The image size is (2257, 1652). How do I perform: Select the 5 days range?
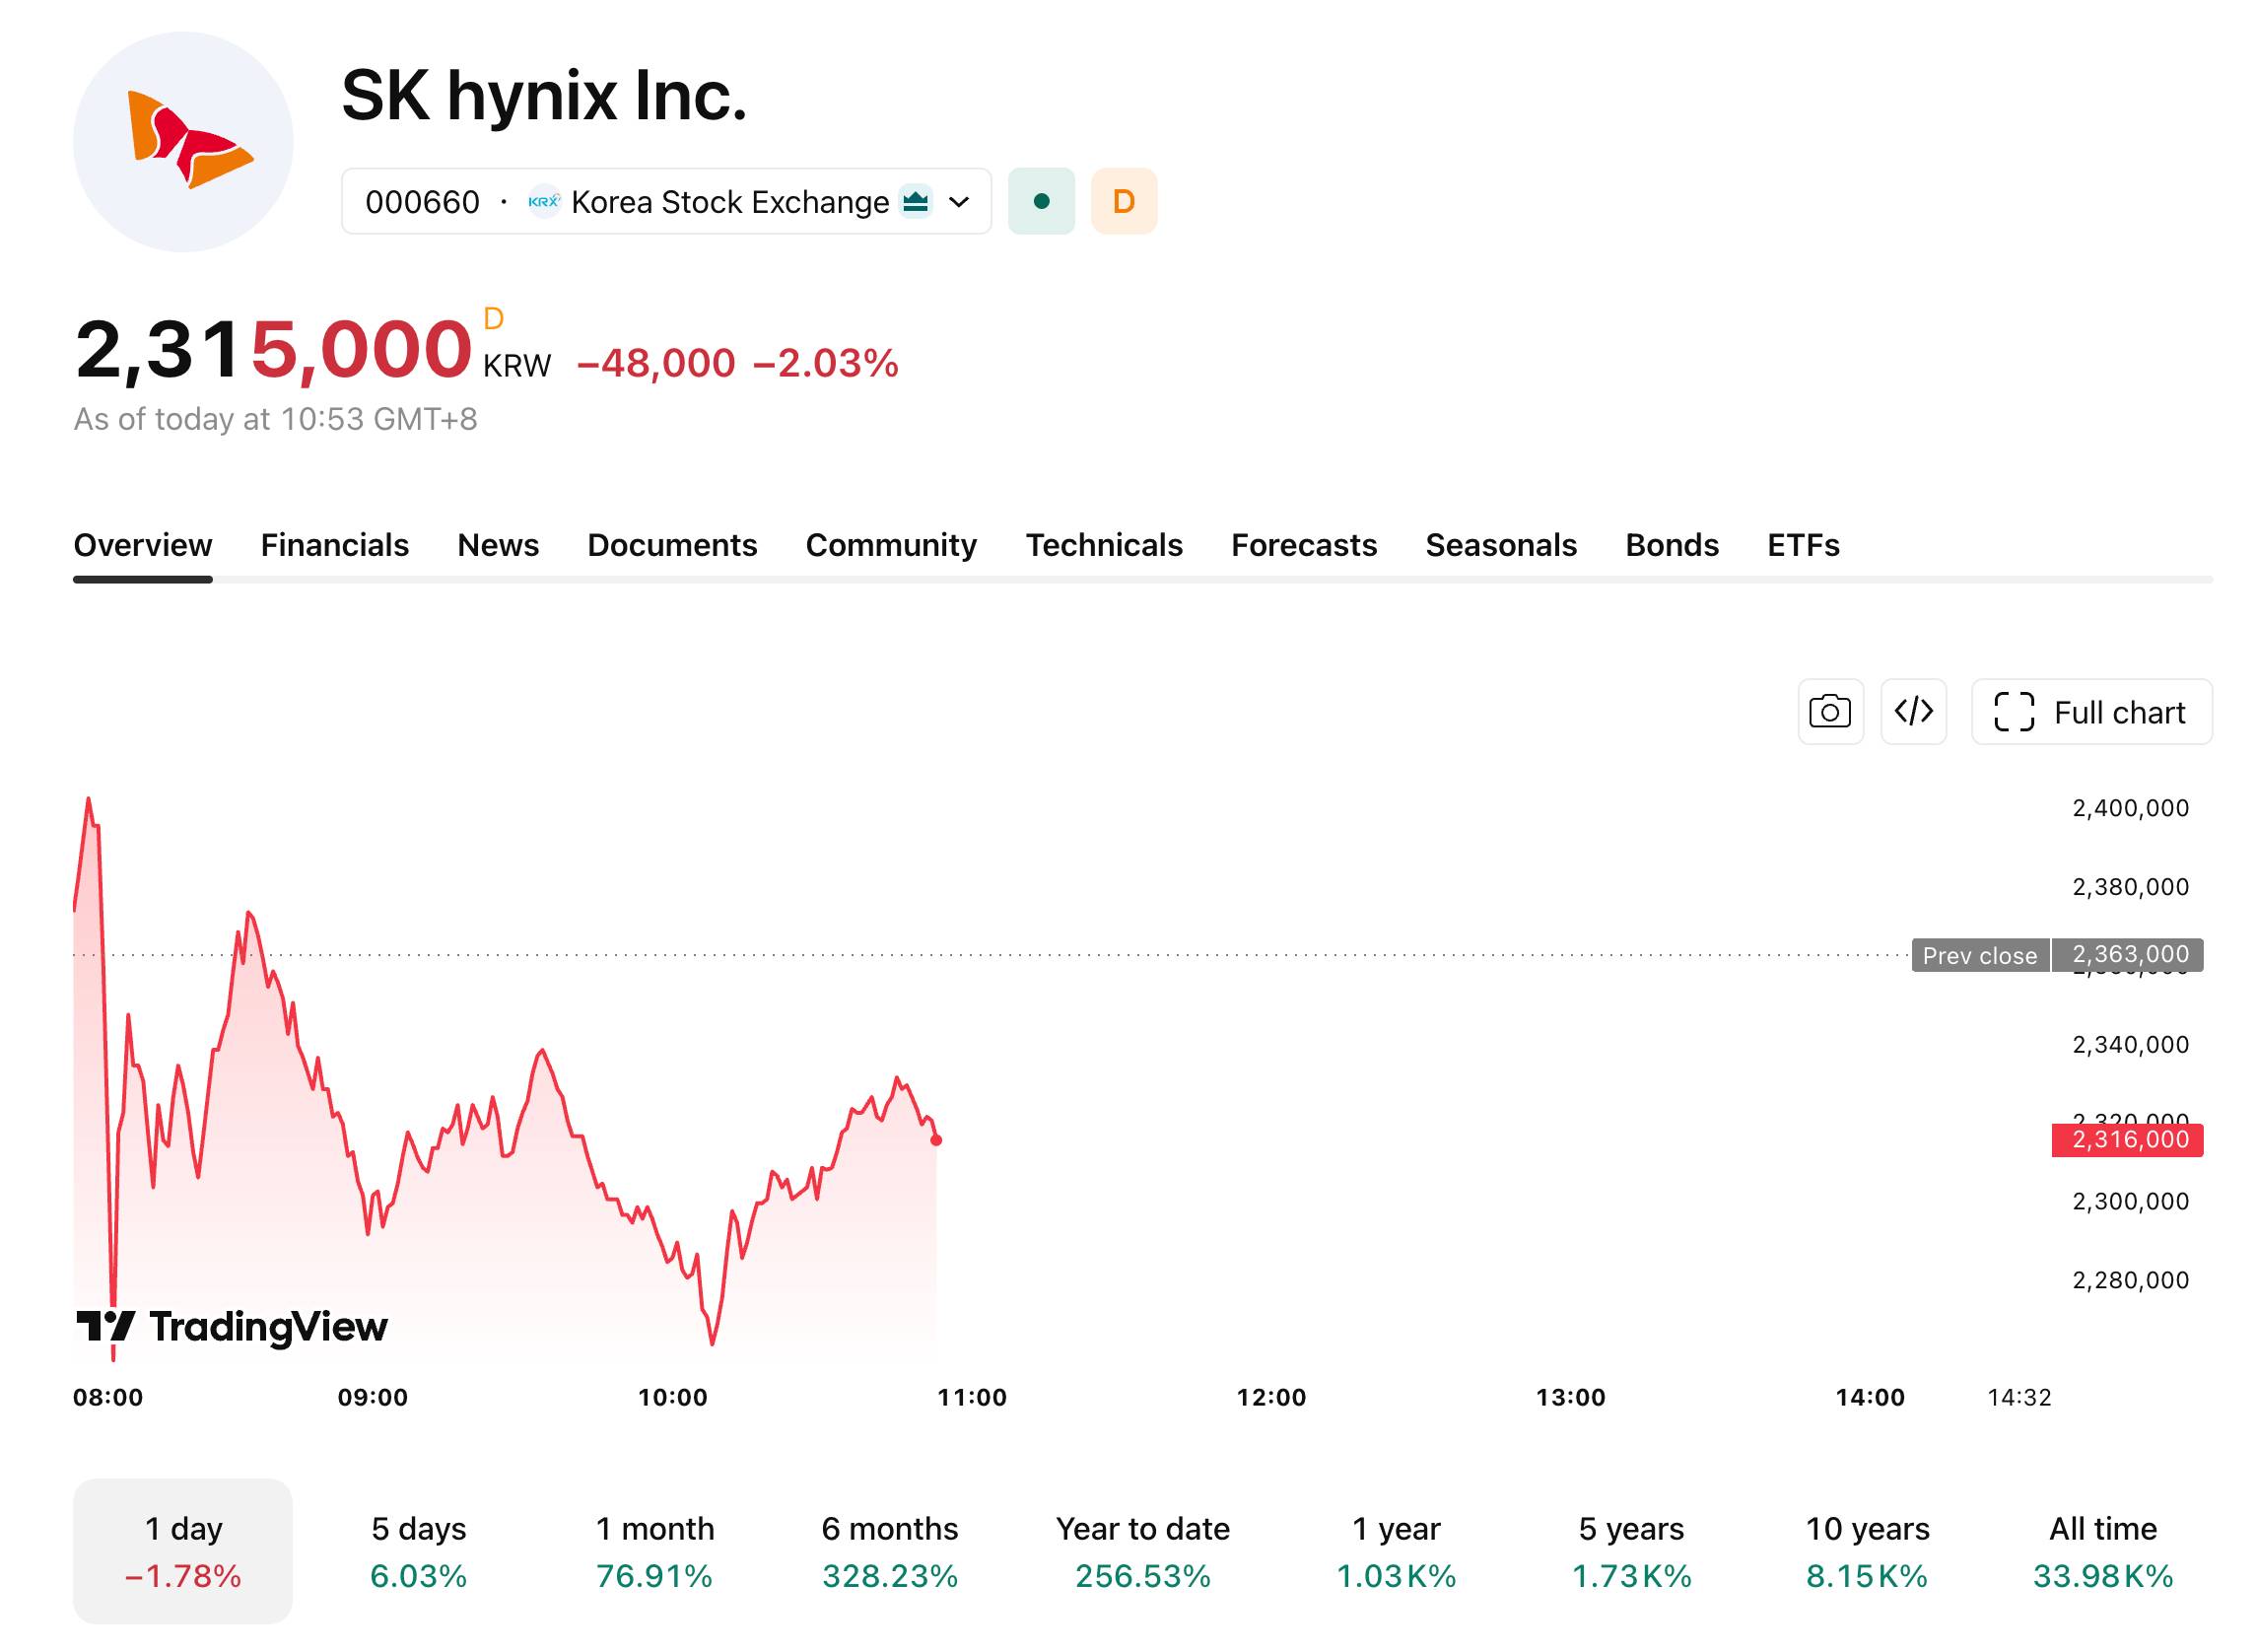(418, 1551)
